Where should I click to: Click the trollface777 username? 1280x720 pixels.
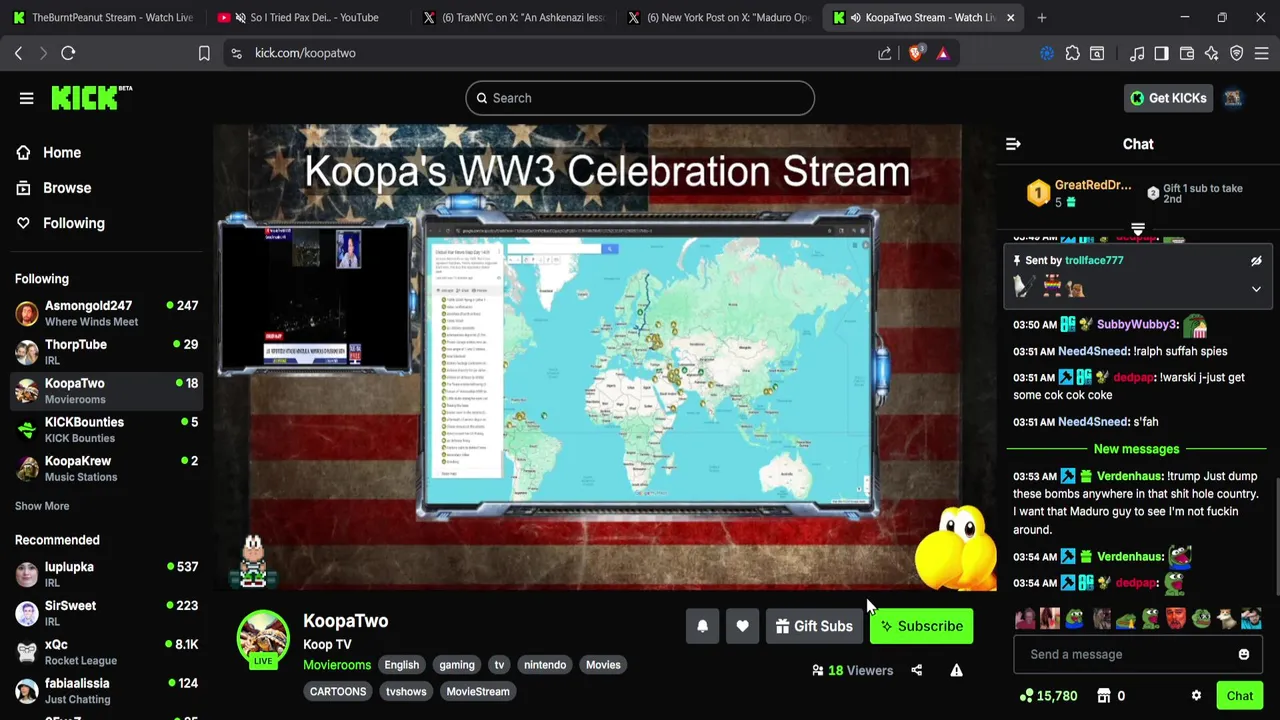point(1094,260)
